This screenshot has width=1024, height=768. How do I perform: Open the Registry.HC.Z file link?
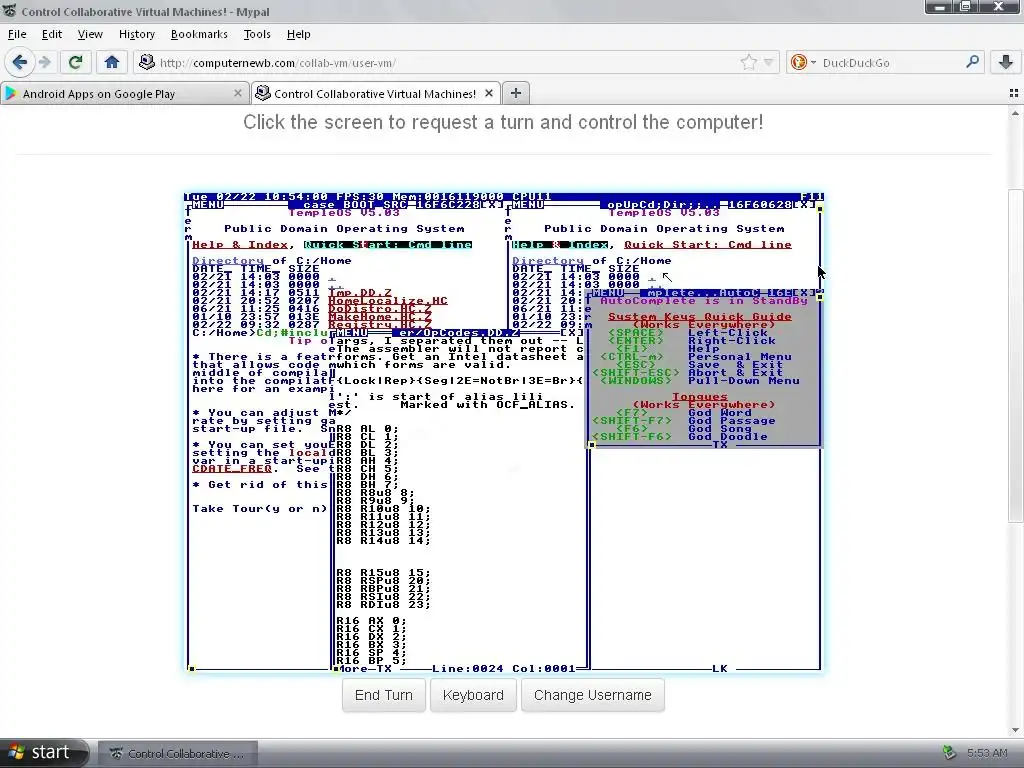coord(380,325)
